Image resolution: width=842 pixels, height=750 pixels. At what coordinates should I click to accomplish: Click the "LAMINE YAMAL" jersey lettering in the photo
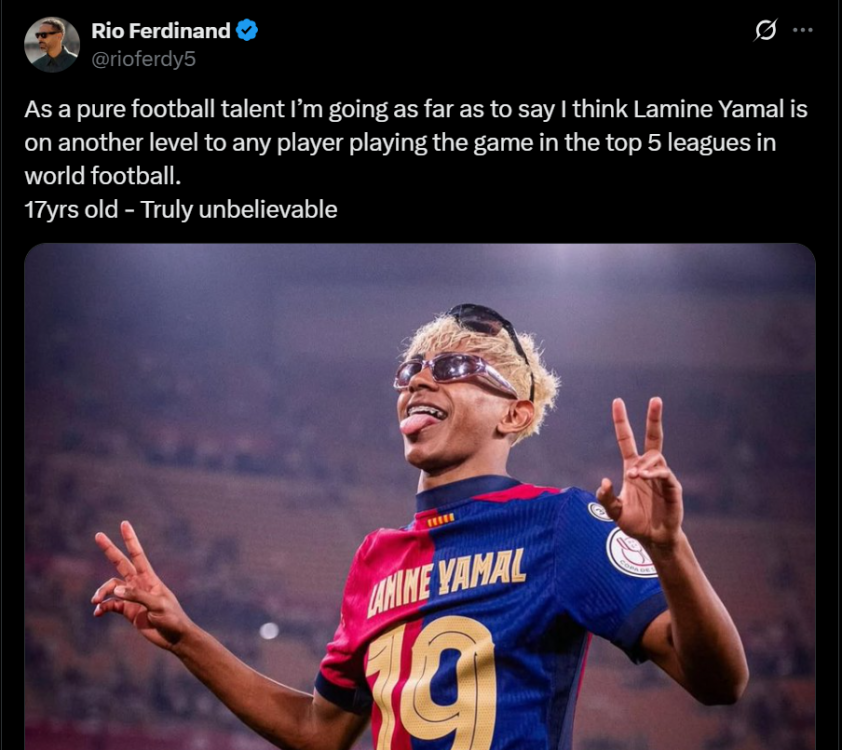pos(446,582)
